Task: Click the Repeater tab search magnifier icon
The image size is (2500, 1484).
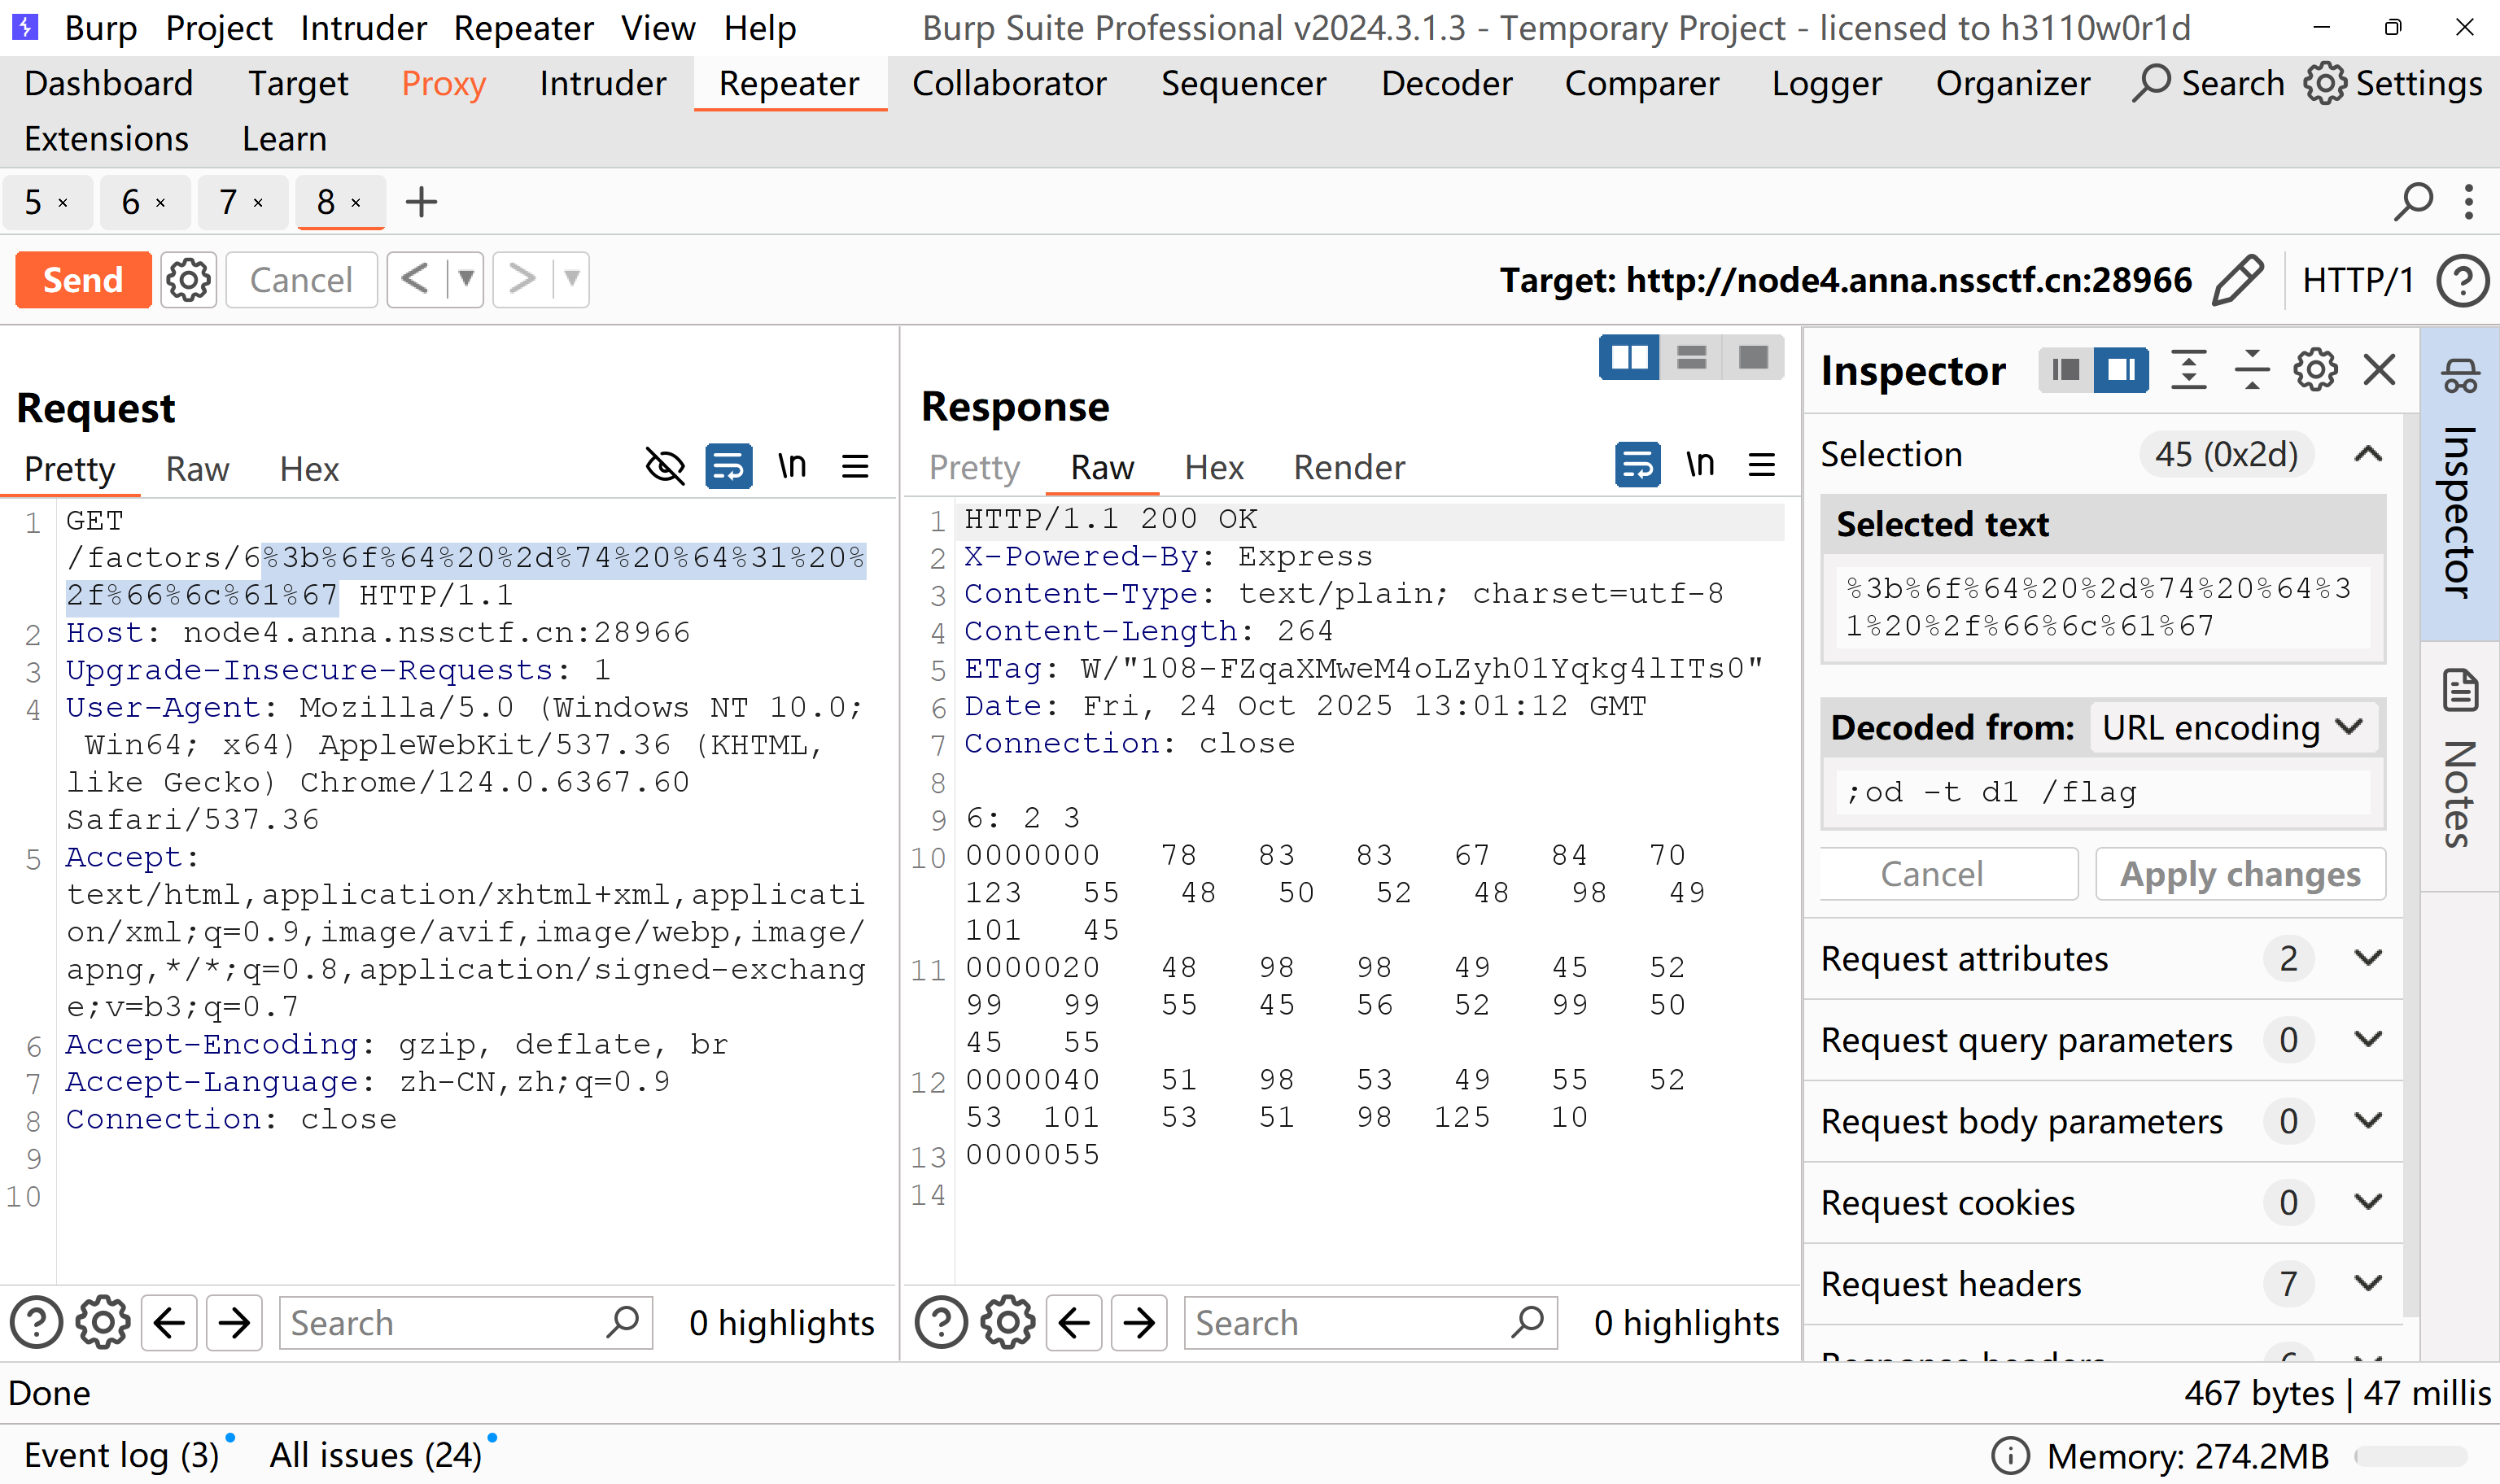Action: coord(2413,201)
